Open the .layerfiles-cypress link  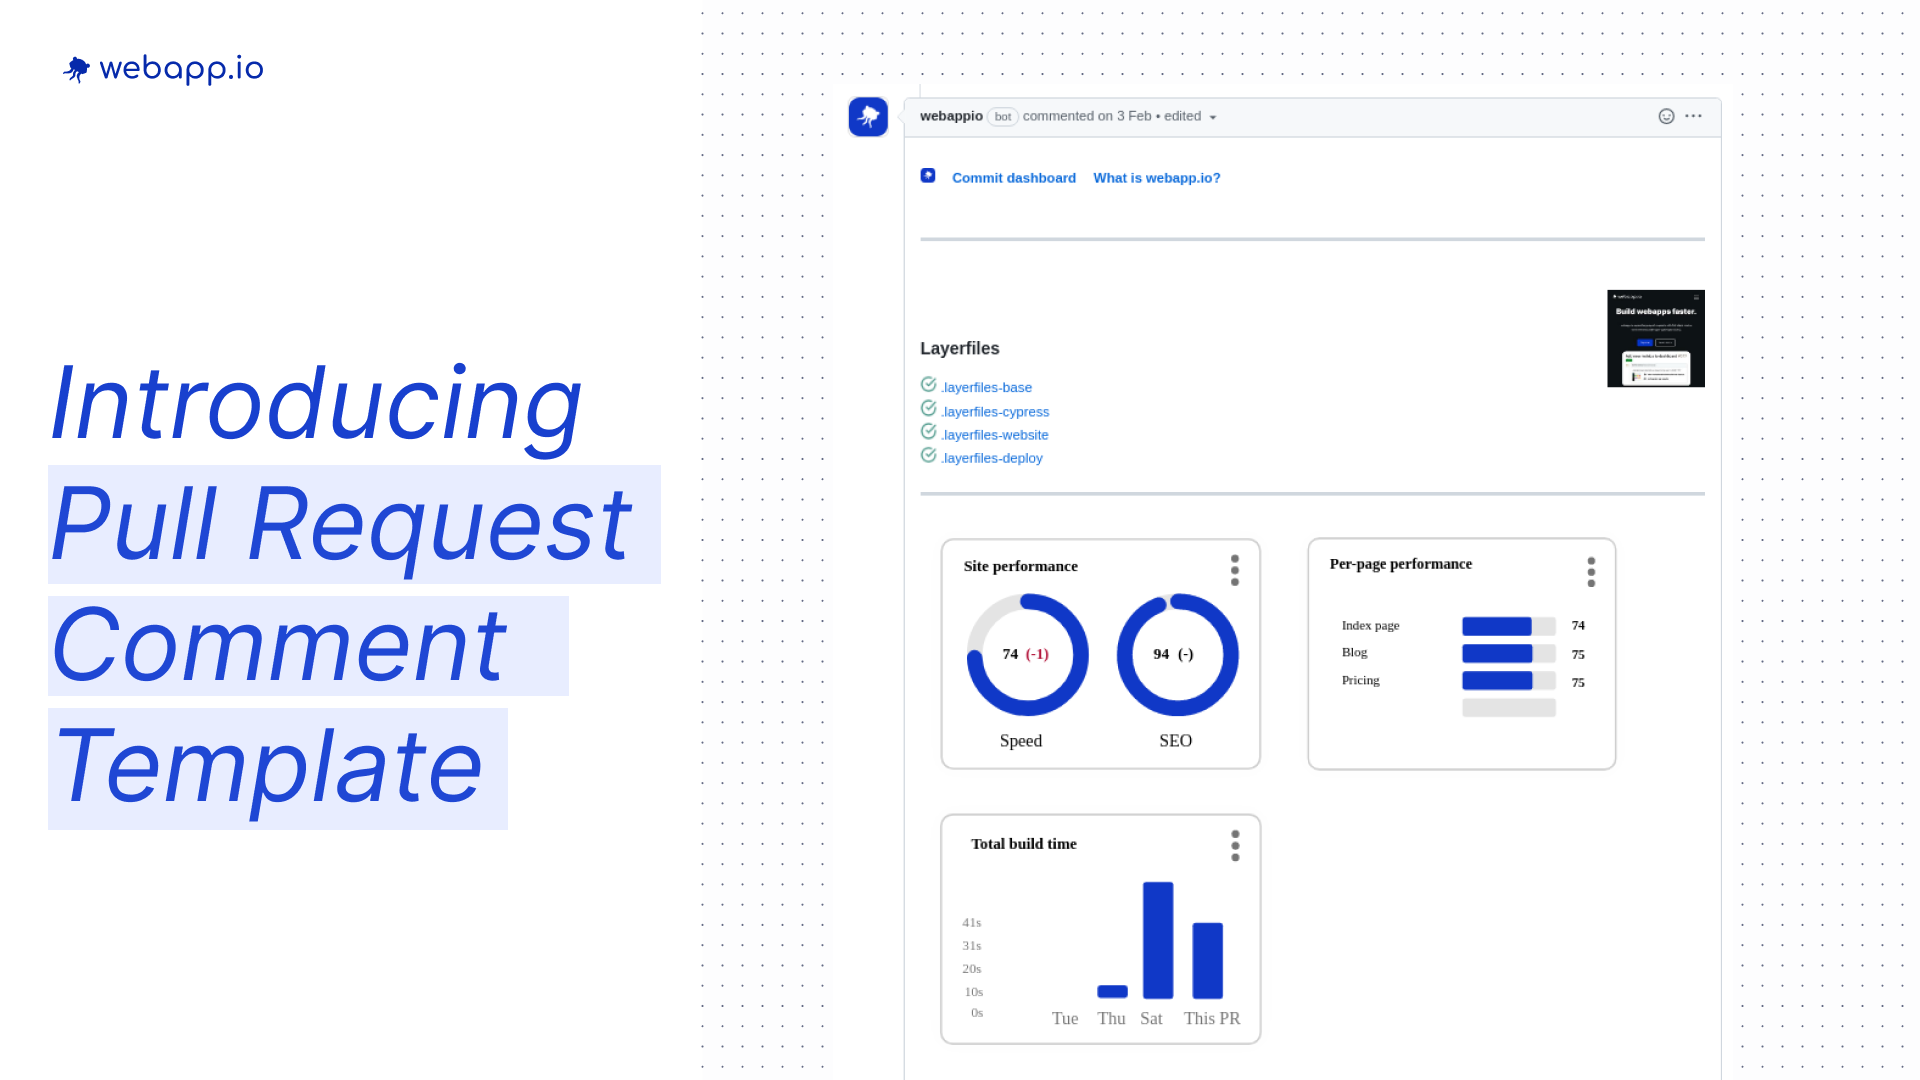point(995,412)
